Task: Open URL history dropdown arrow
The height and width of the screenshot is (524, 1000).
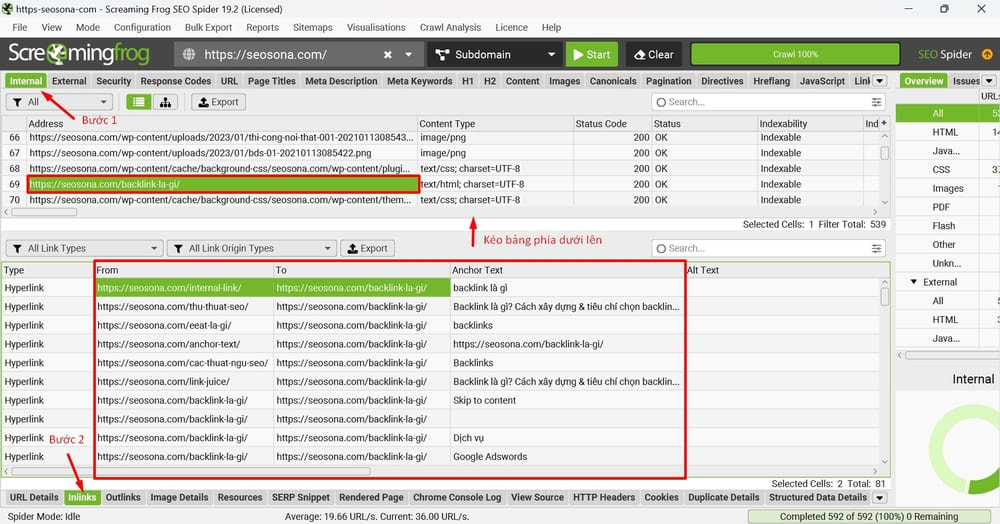Action: [408, 55]
